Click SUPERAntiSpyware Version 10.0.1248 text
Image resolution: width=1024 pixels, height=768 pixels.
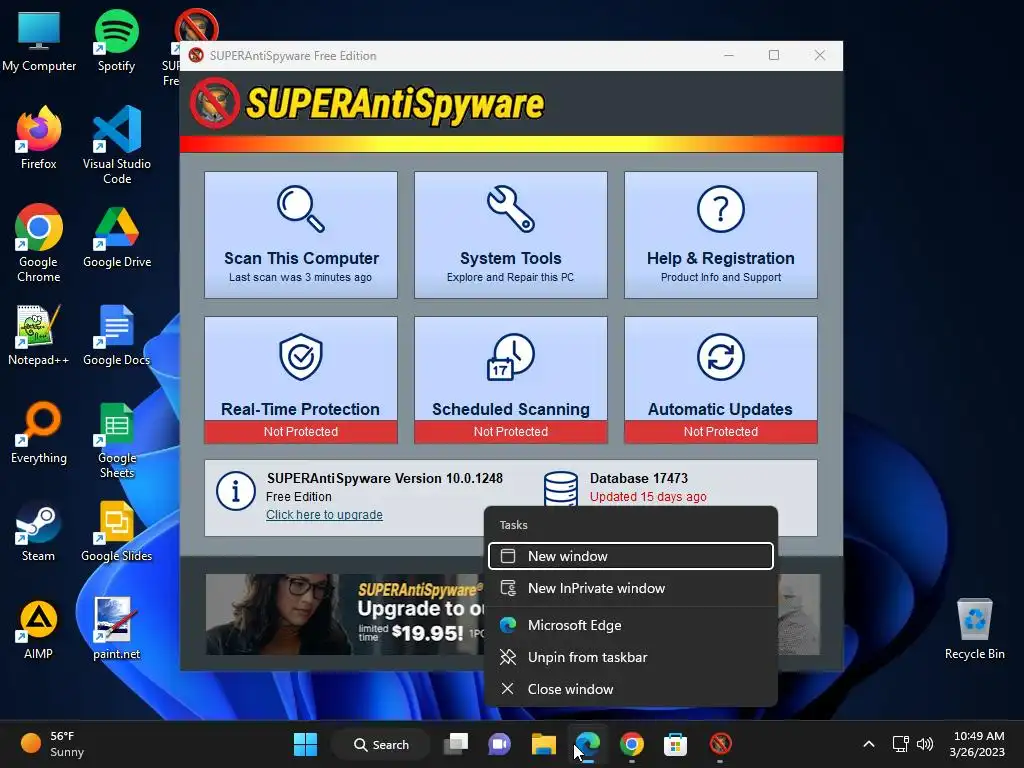(385, 478)
